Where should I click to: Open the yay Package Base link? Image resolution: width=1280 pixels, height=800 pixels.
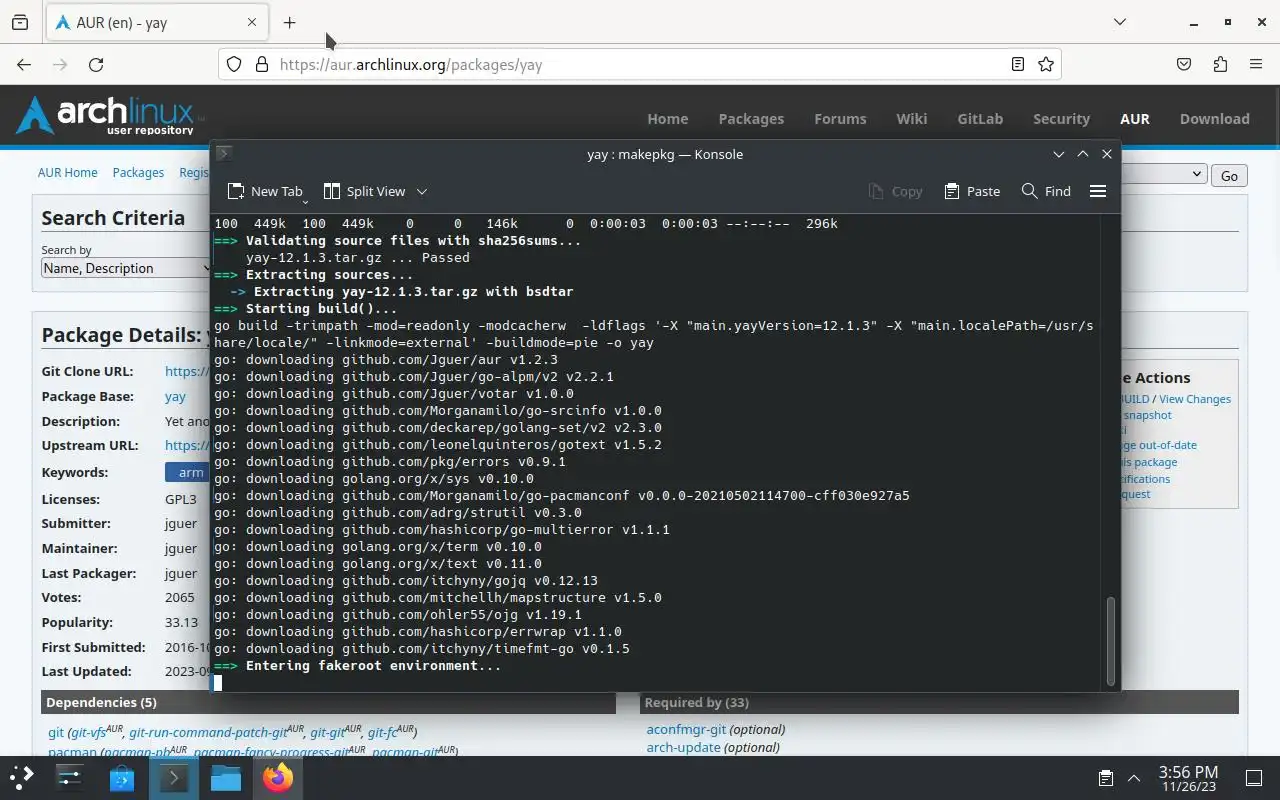(x=175, y=396)
